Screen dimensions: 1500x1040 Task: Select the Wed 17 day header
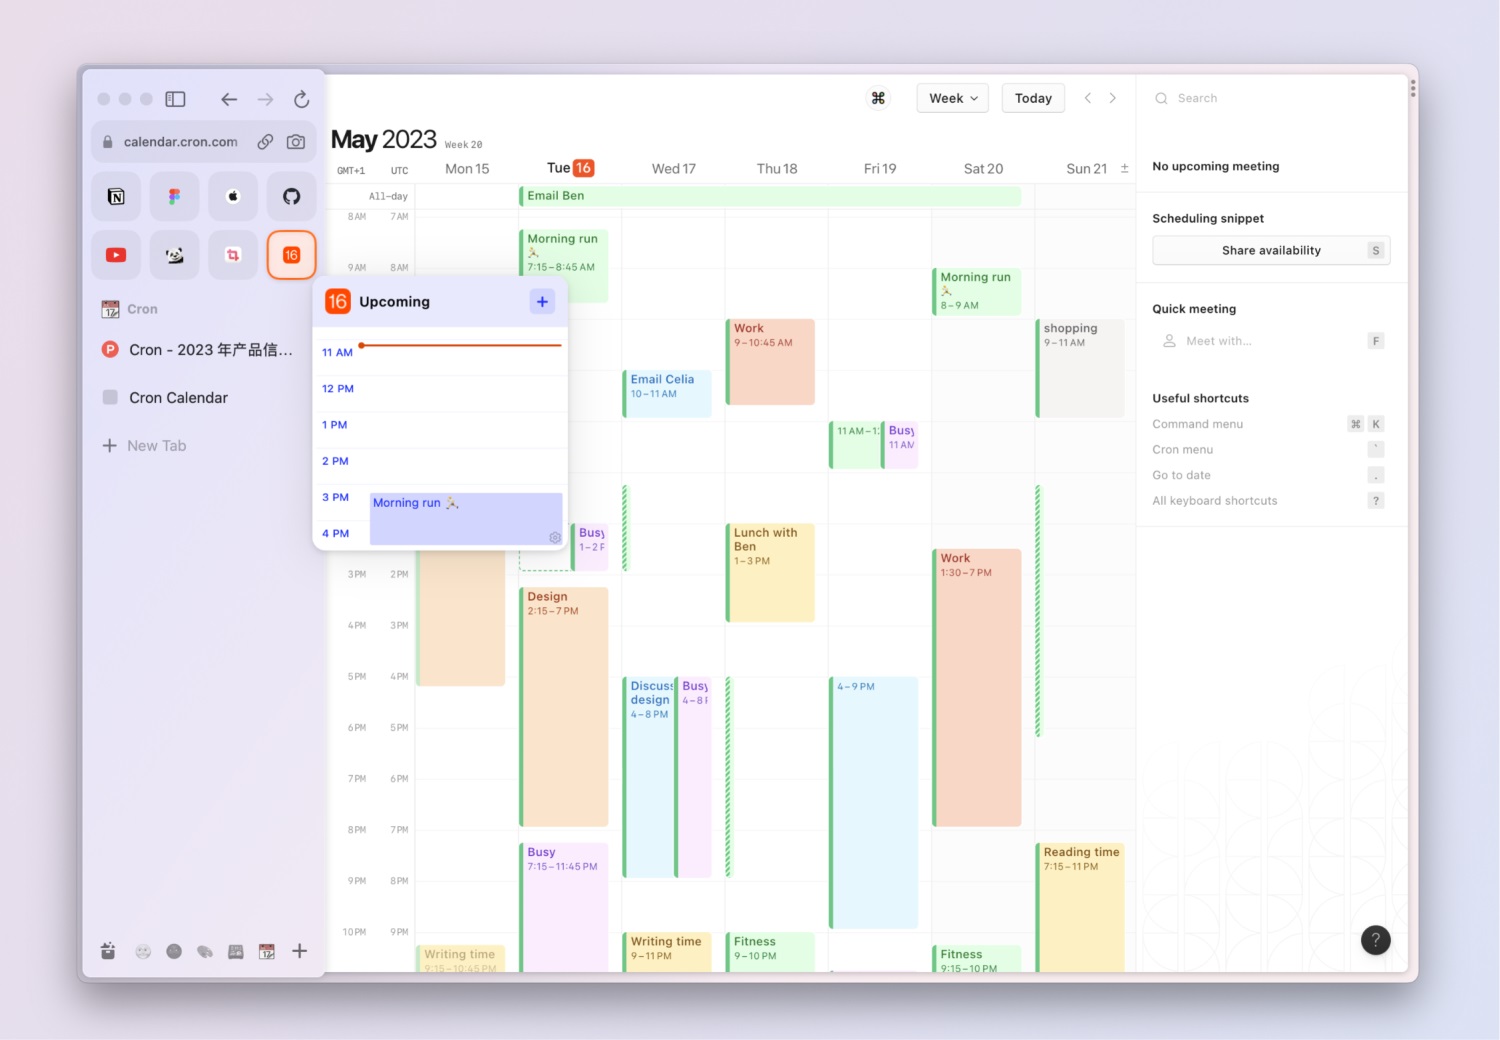(x=674, y=169)
